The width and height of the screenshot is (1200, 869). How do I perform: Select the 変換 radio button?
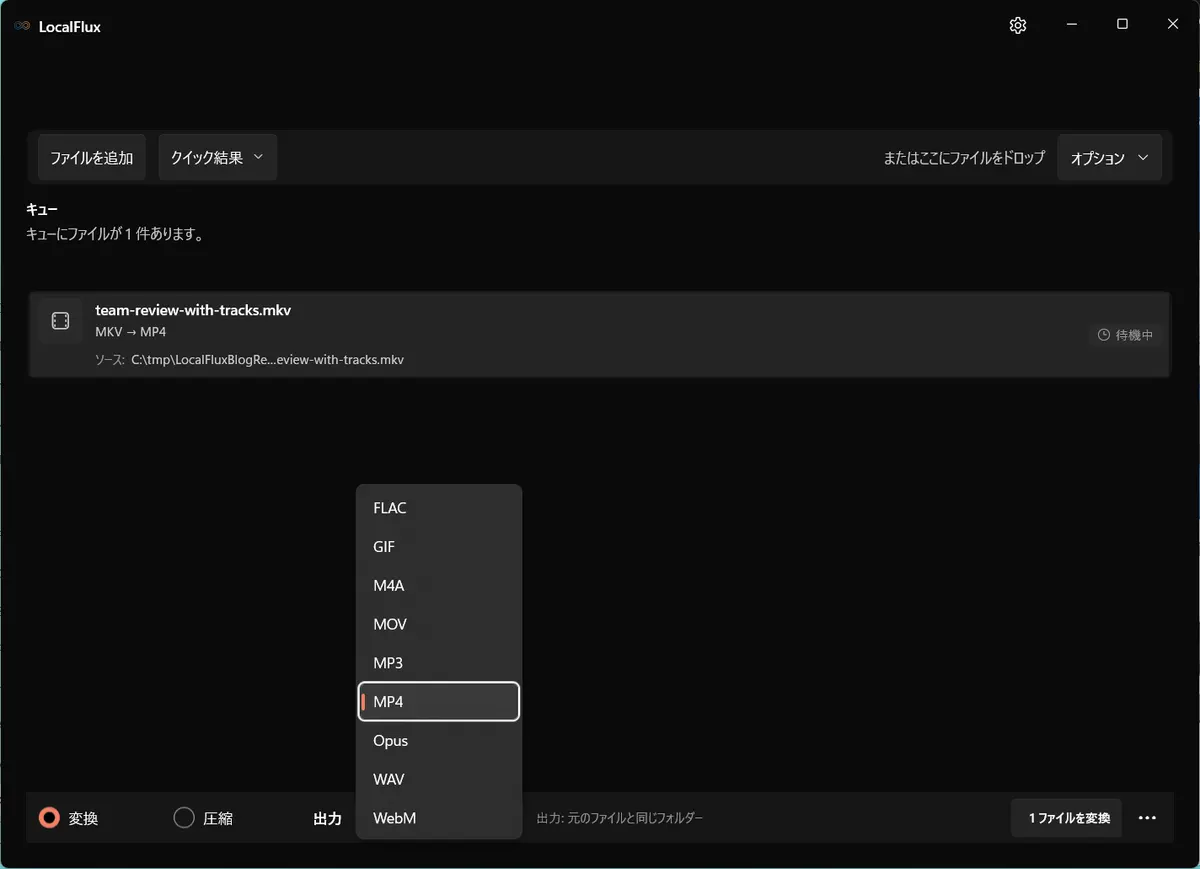click(49, 818)
